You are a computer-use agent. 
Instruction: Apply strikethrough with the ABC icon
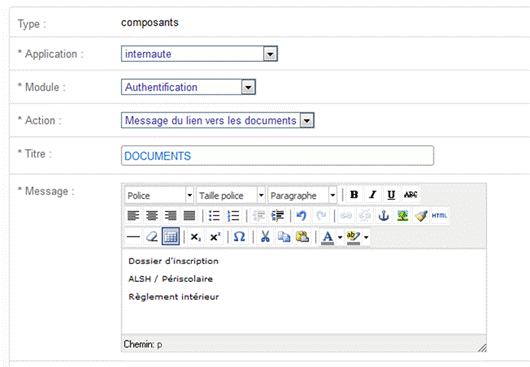coord(410,195)
